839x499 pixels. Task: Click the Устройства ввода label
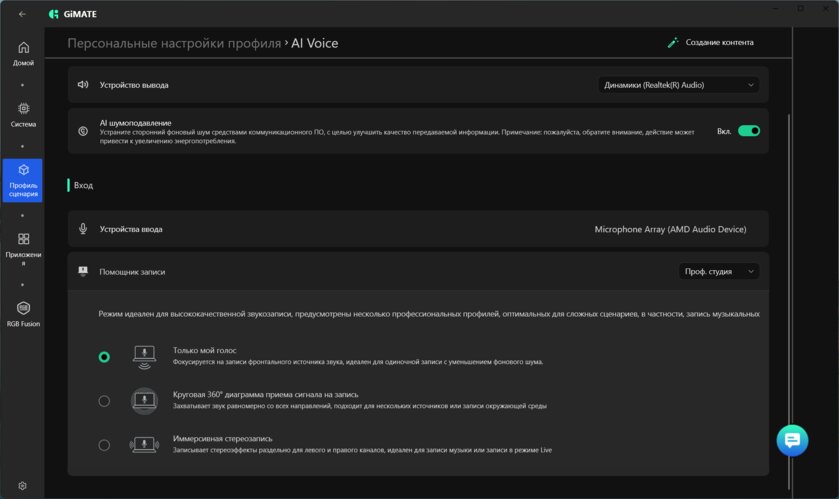[x=131, y=229]
